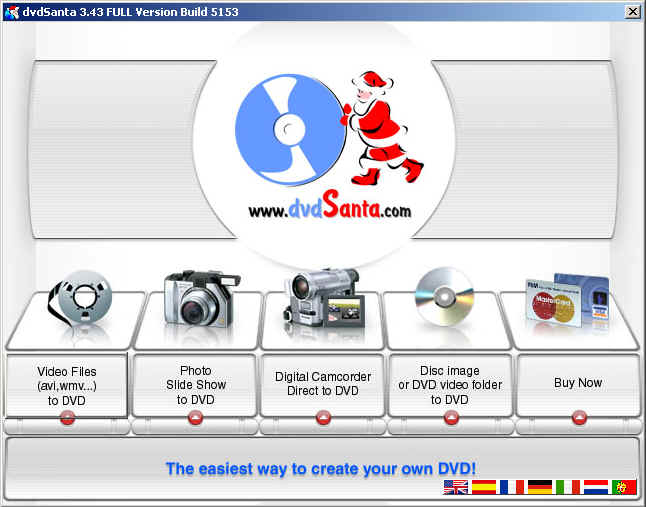This screenshot has height=507, width=646.
Task: Select the Portuguese flag language
Action: coord(624,487)
